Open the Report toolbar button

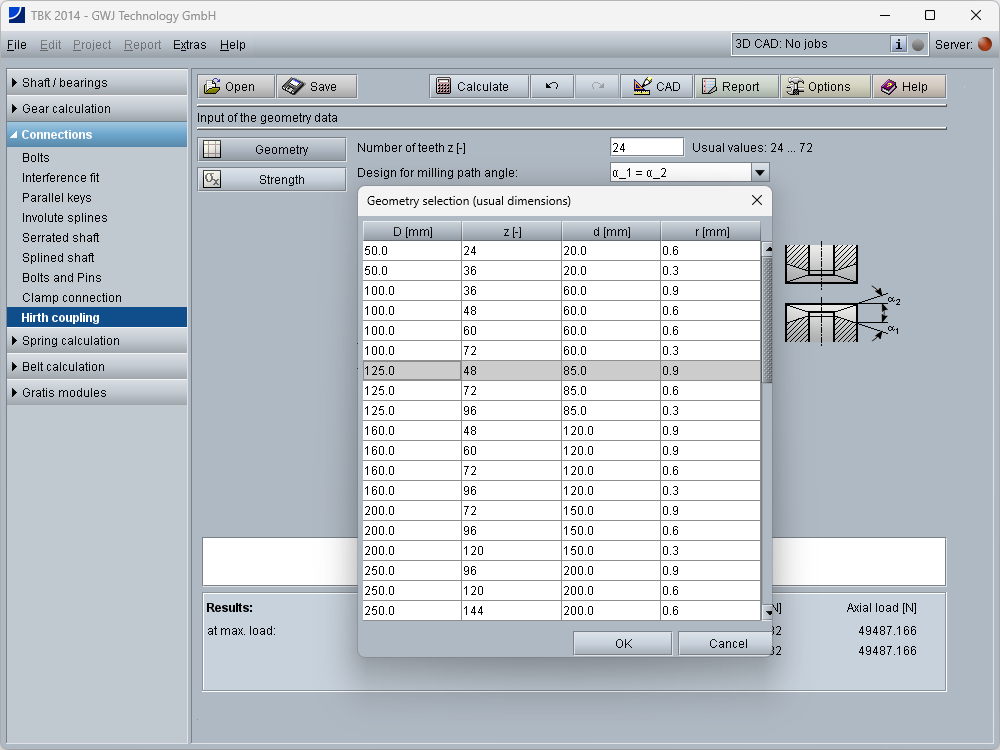pyautogui.click(x=736, y=87)
